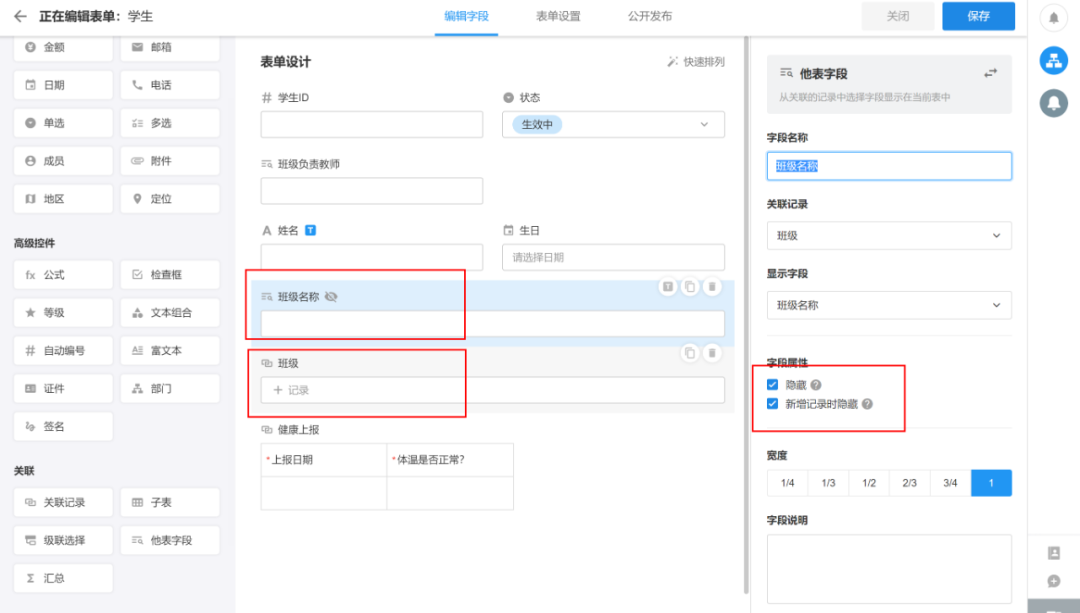Add a 汇总 (summary) field
The height and width of the screenshot is (613, 1080).
pos(63,578)
